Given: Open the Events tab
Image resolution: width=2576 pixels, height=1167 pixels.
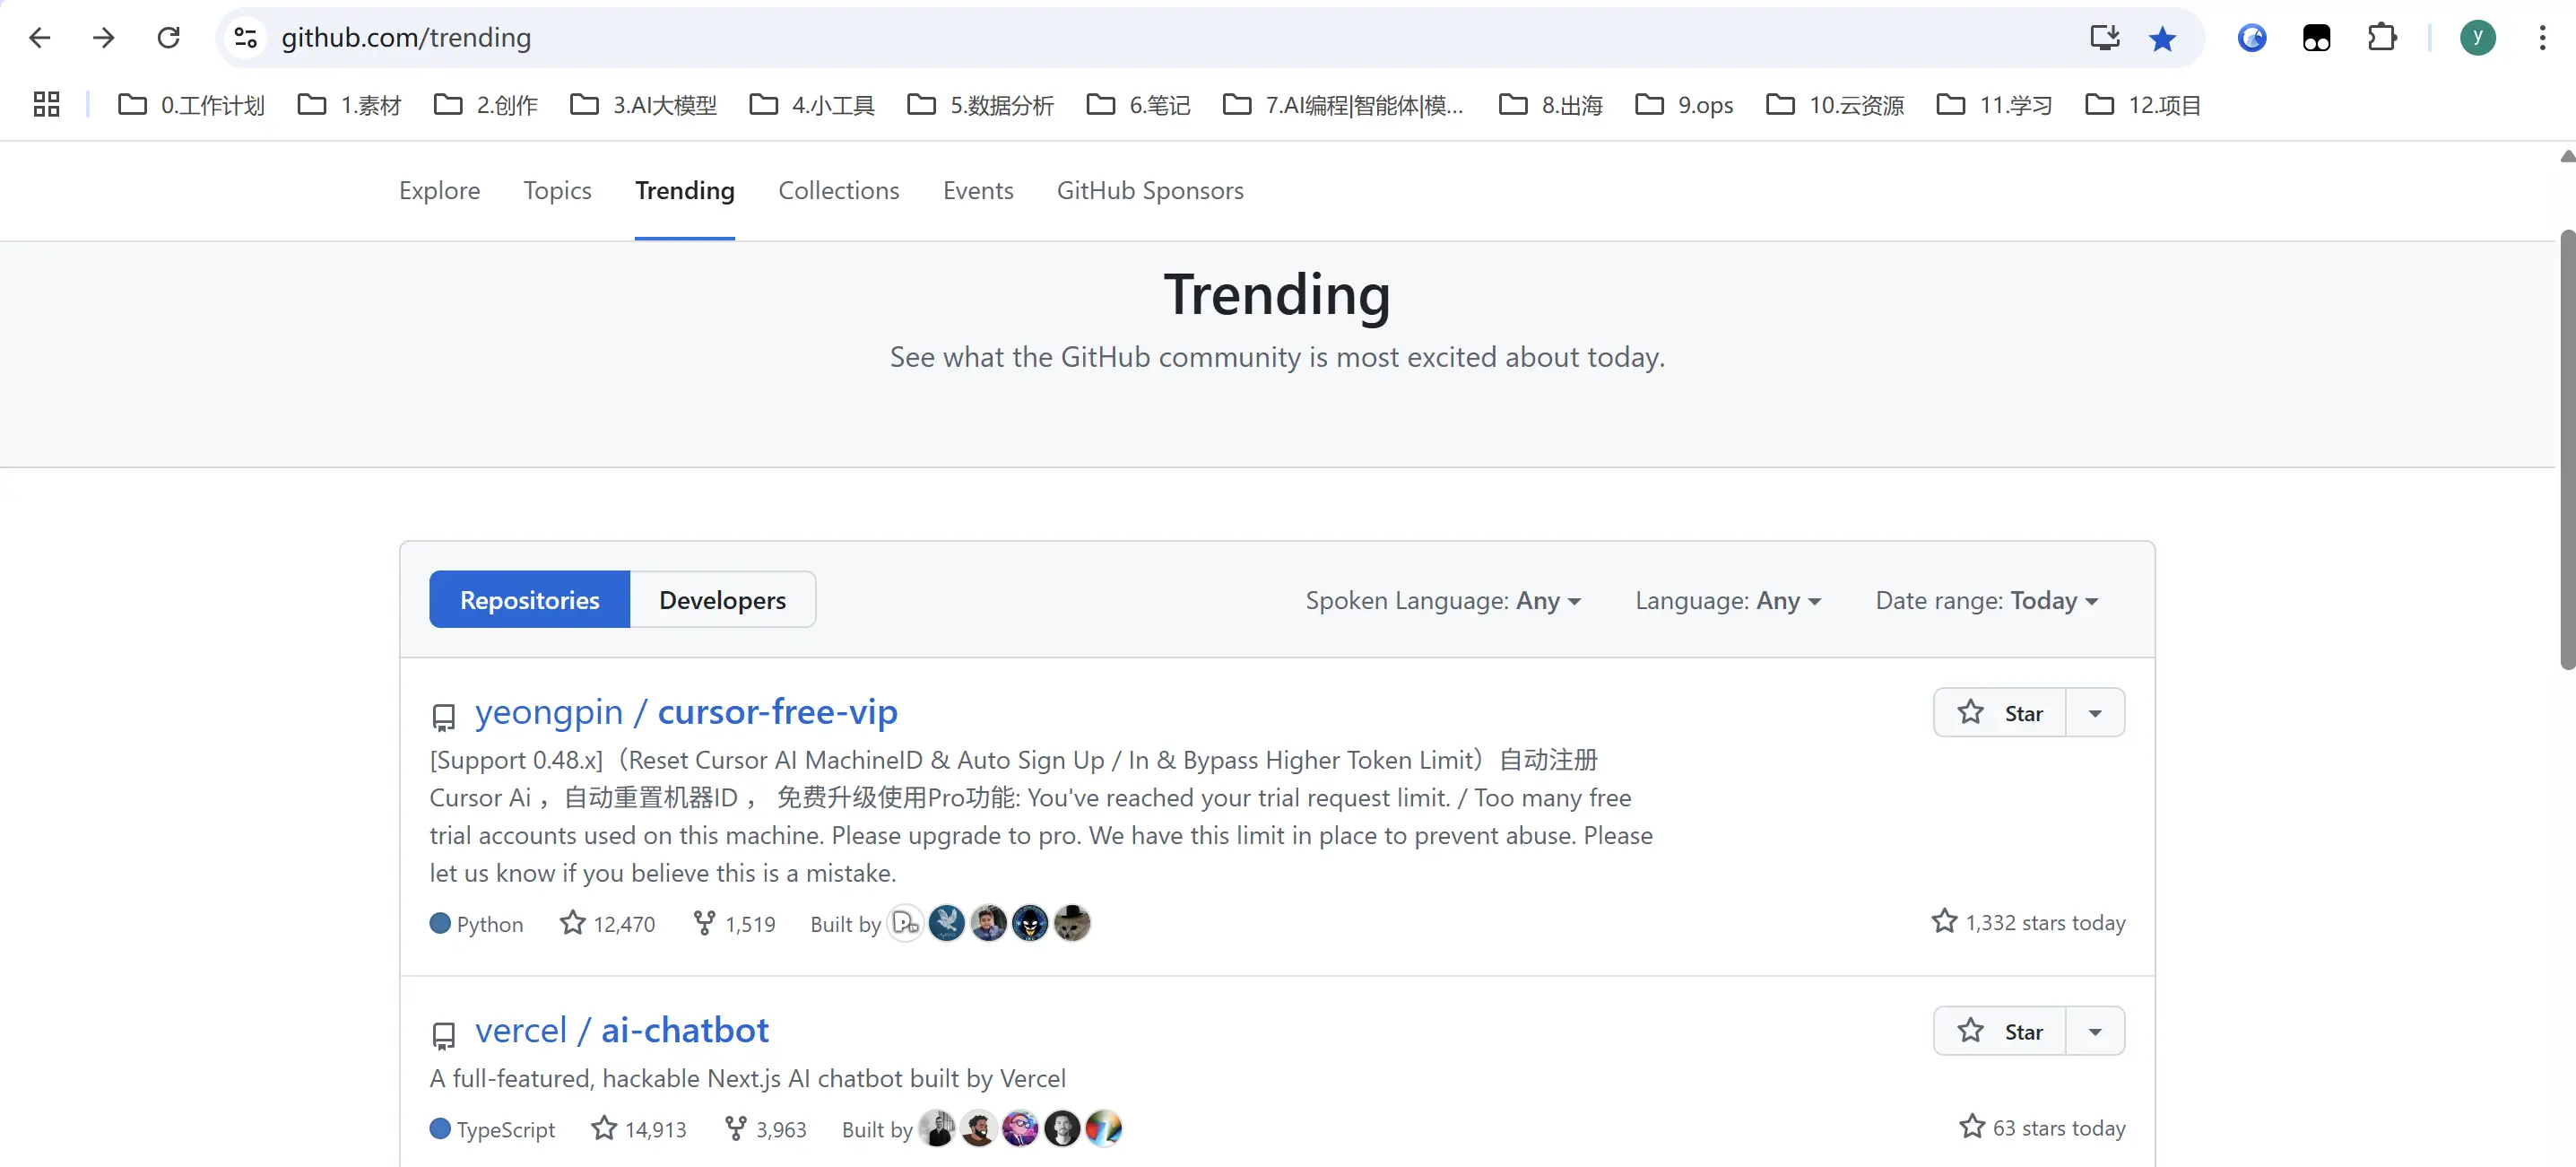Looking at the screenshot, I should pos(978,190).
